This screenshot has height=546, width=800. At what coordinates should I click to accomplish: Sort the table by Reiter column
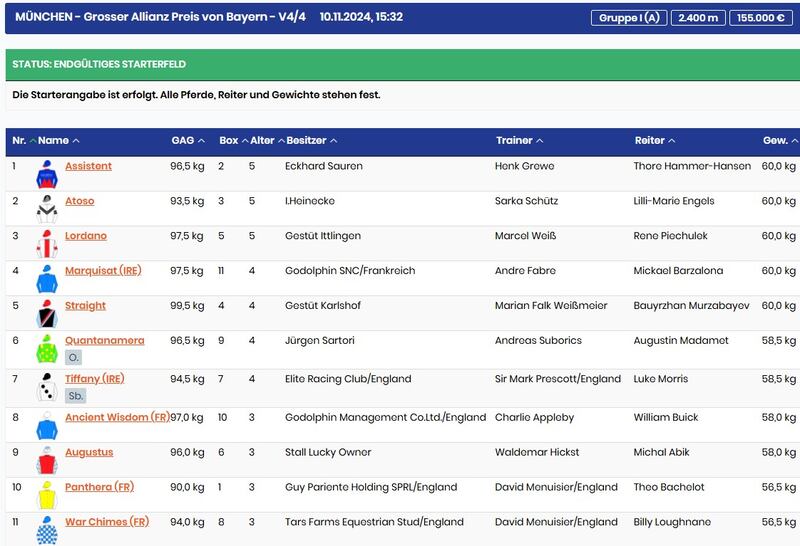click(655, 140)
